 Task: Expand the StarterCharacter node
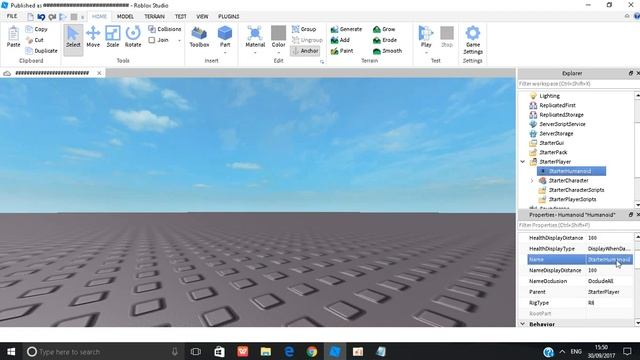(x=532, y=180)
